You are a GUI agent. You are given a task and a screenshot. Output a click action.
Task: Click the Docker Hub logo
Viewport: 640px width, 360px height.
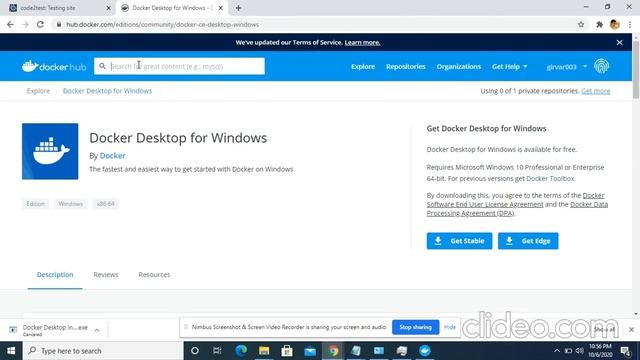coord(54,66)
